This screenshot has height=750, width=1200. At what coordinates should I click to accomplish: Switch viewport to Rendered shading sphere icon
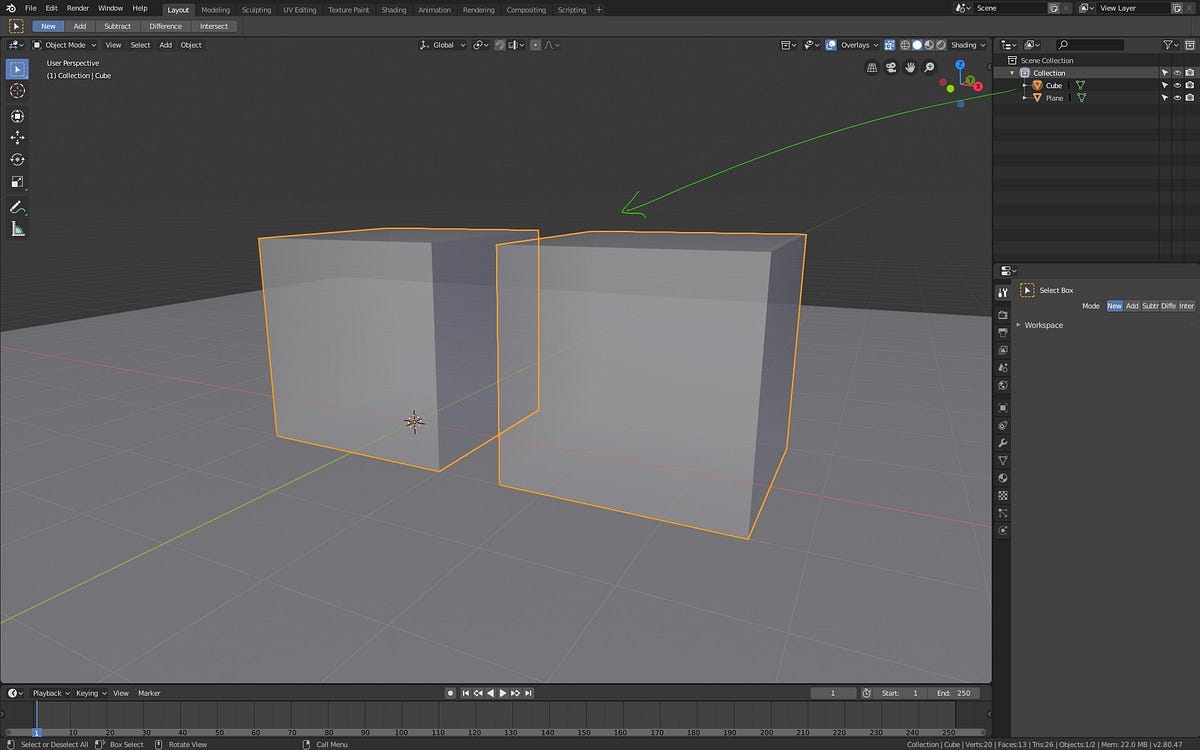click(x=941, y=45)
